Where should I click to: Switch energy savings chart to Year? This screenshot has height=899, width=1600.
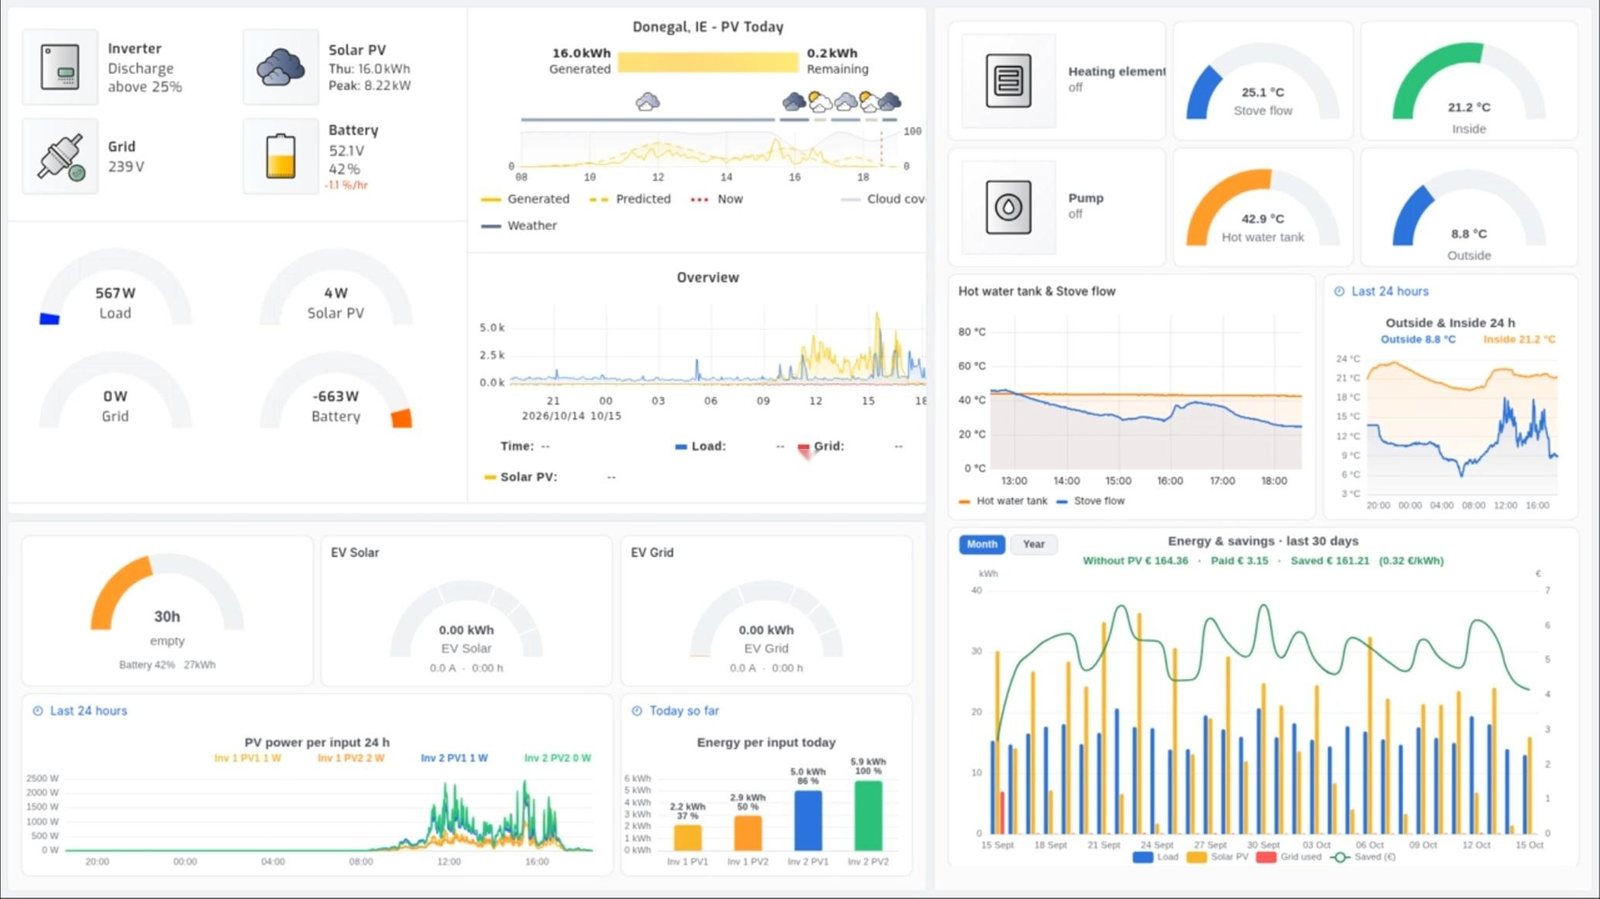tap(1034, 544)
